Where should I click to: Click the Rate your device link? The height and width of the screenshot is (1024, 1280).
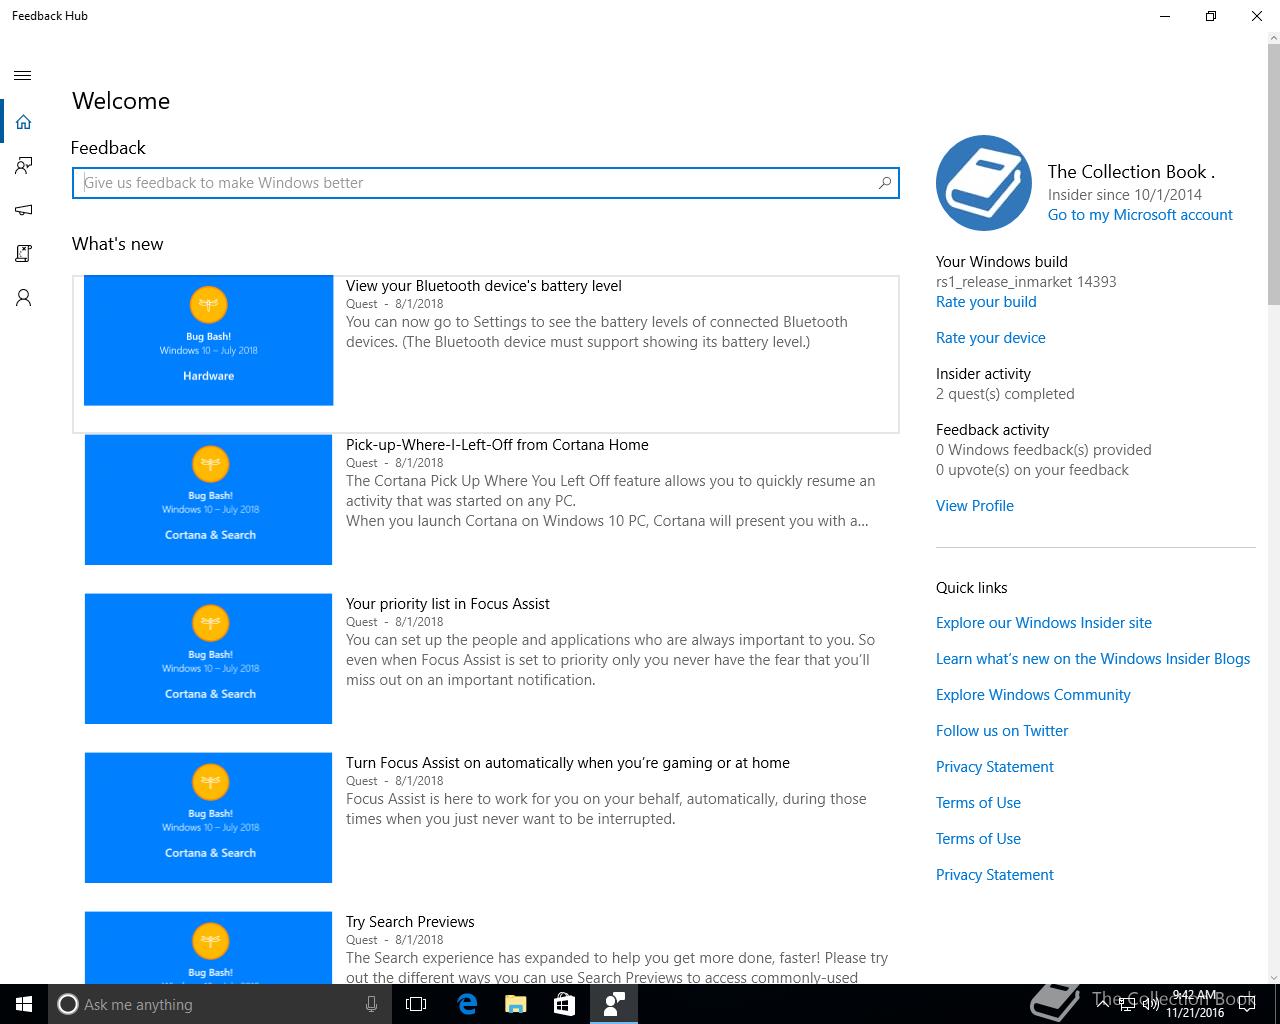tap(991, 338)
